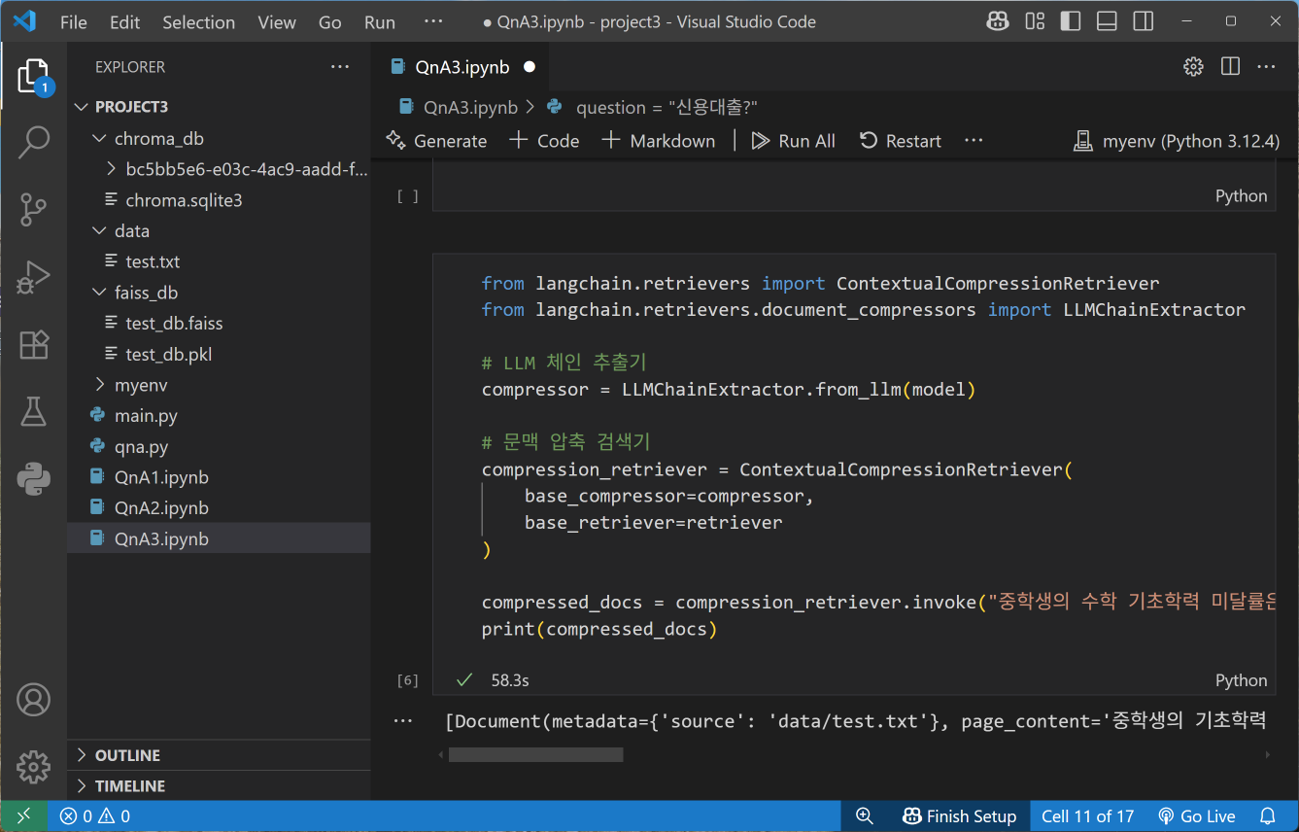The height and width of the screenshot is (832, 1299).
Task: Click the Python language label of cell 6
Action: tap(1241, 680)
